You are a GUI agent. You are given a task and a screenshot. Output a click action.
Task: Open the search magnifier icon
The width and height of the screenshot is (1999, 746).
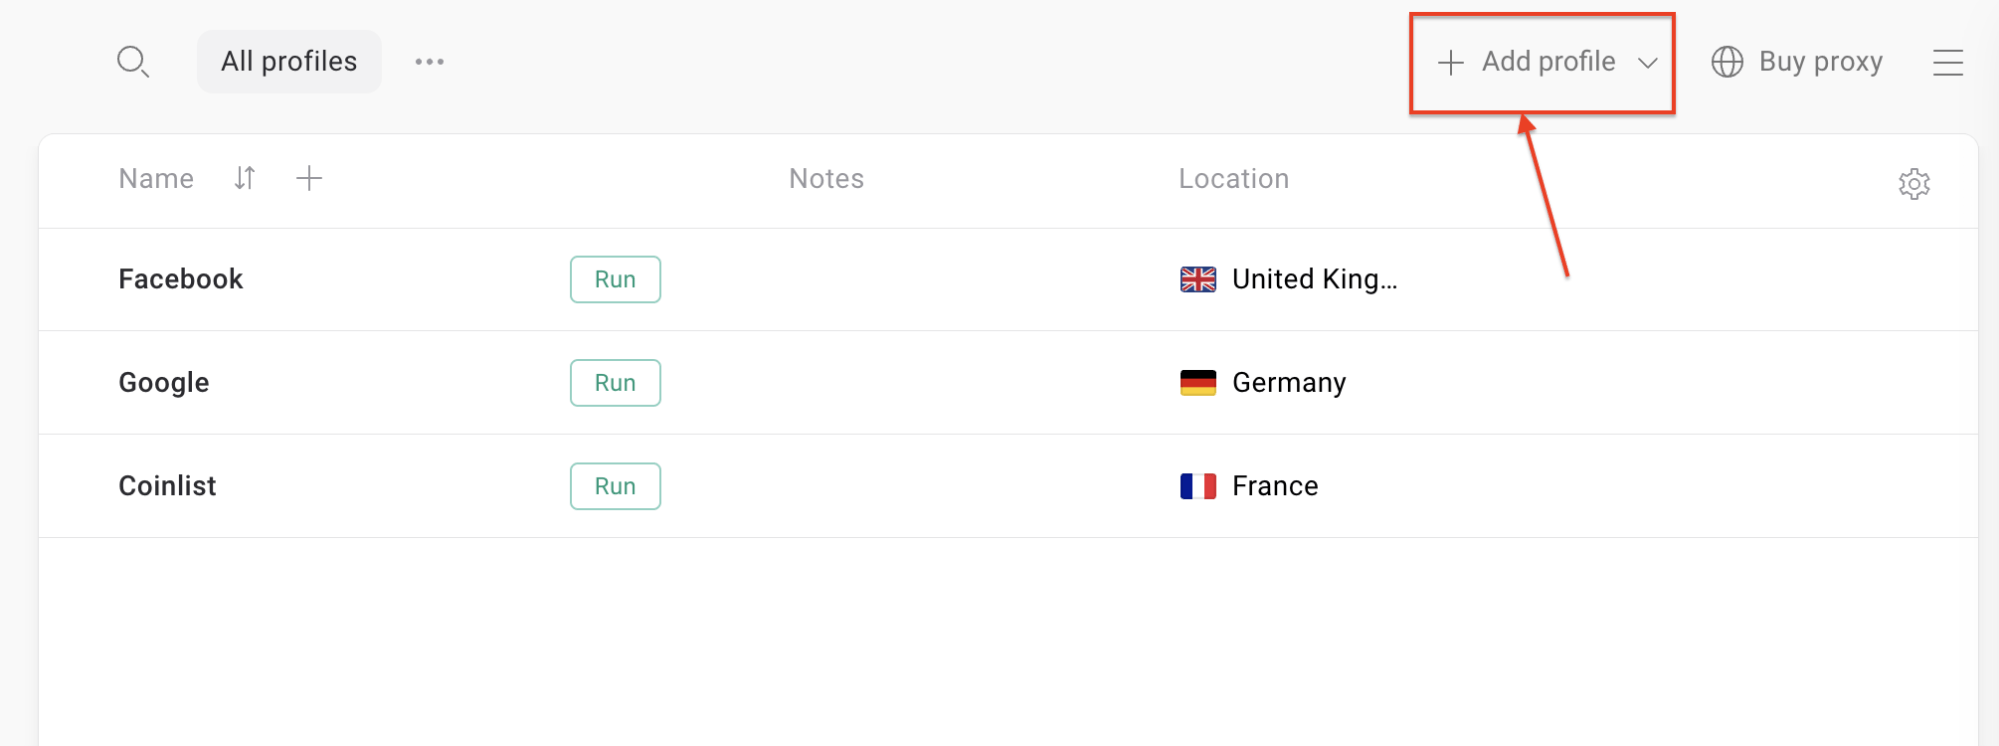coord(133,62)
